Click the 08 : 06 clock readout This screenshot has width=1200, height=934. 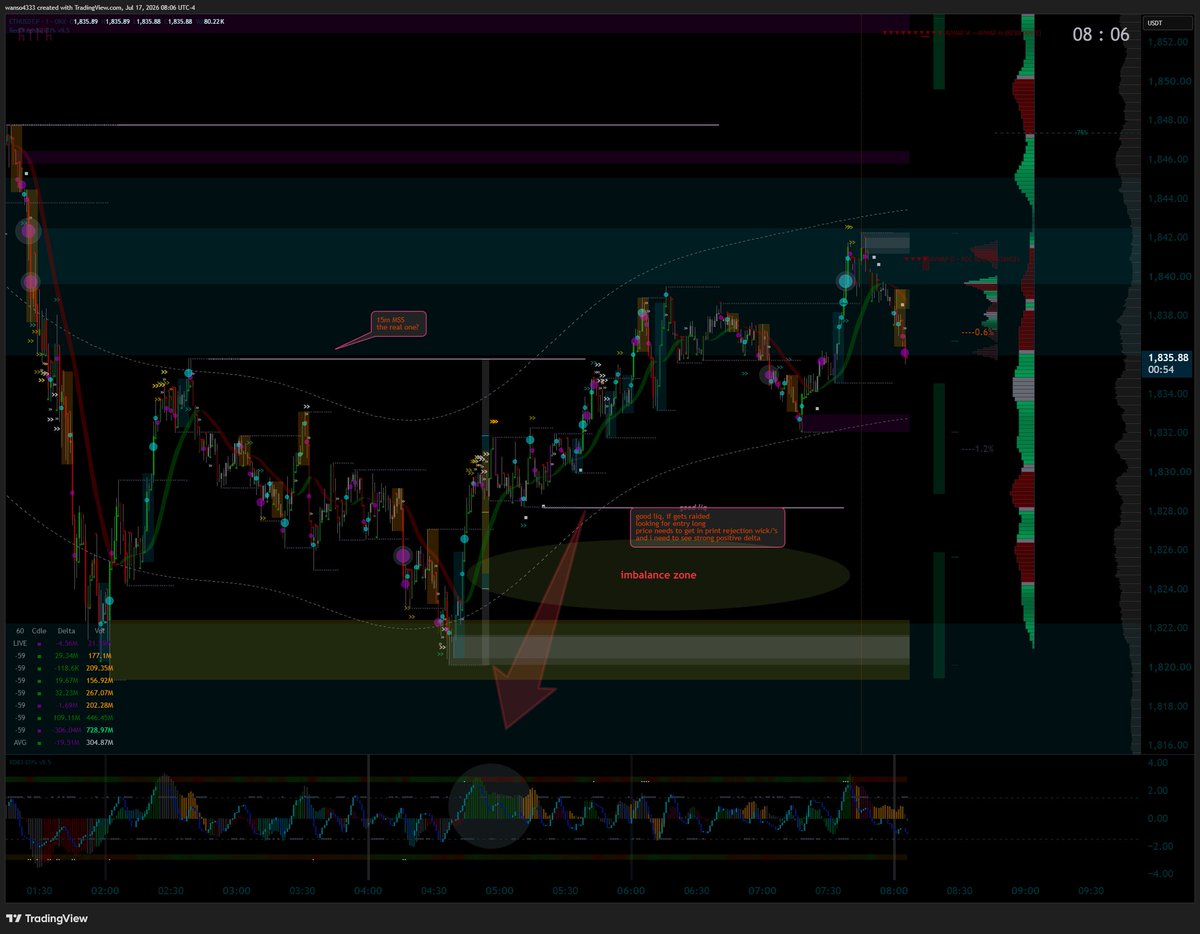(x=1101, y=34)
